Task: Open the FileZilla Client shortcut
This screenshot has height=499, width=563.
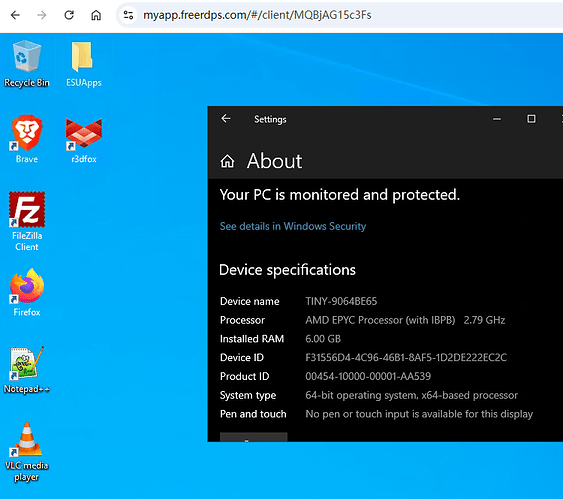Action: pos(27,221)
